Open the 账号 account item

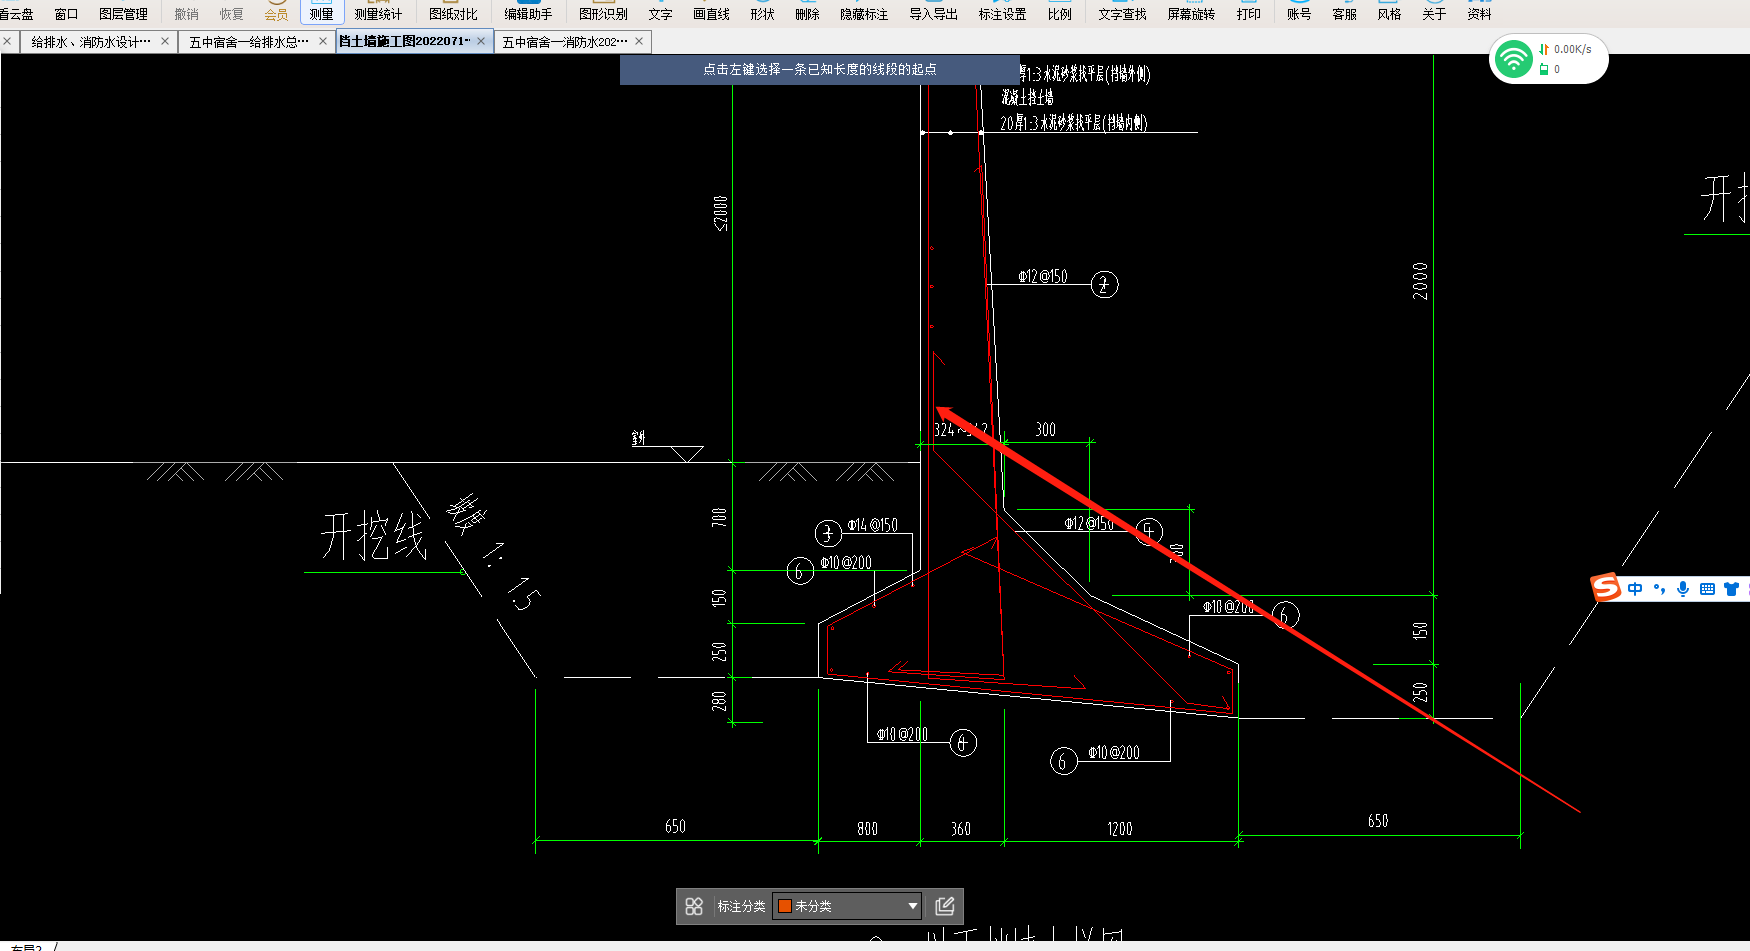pos(1299,14)
